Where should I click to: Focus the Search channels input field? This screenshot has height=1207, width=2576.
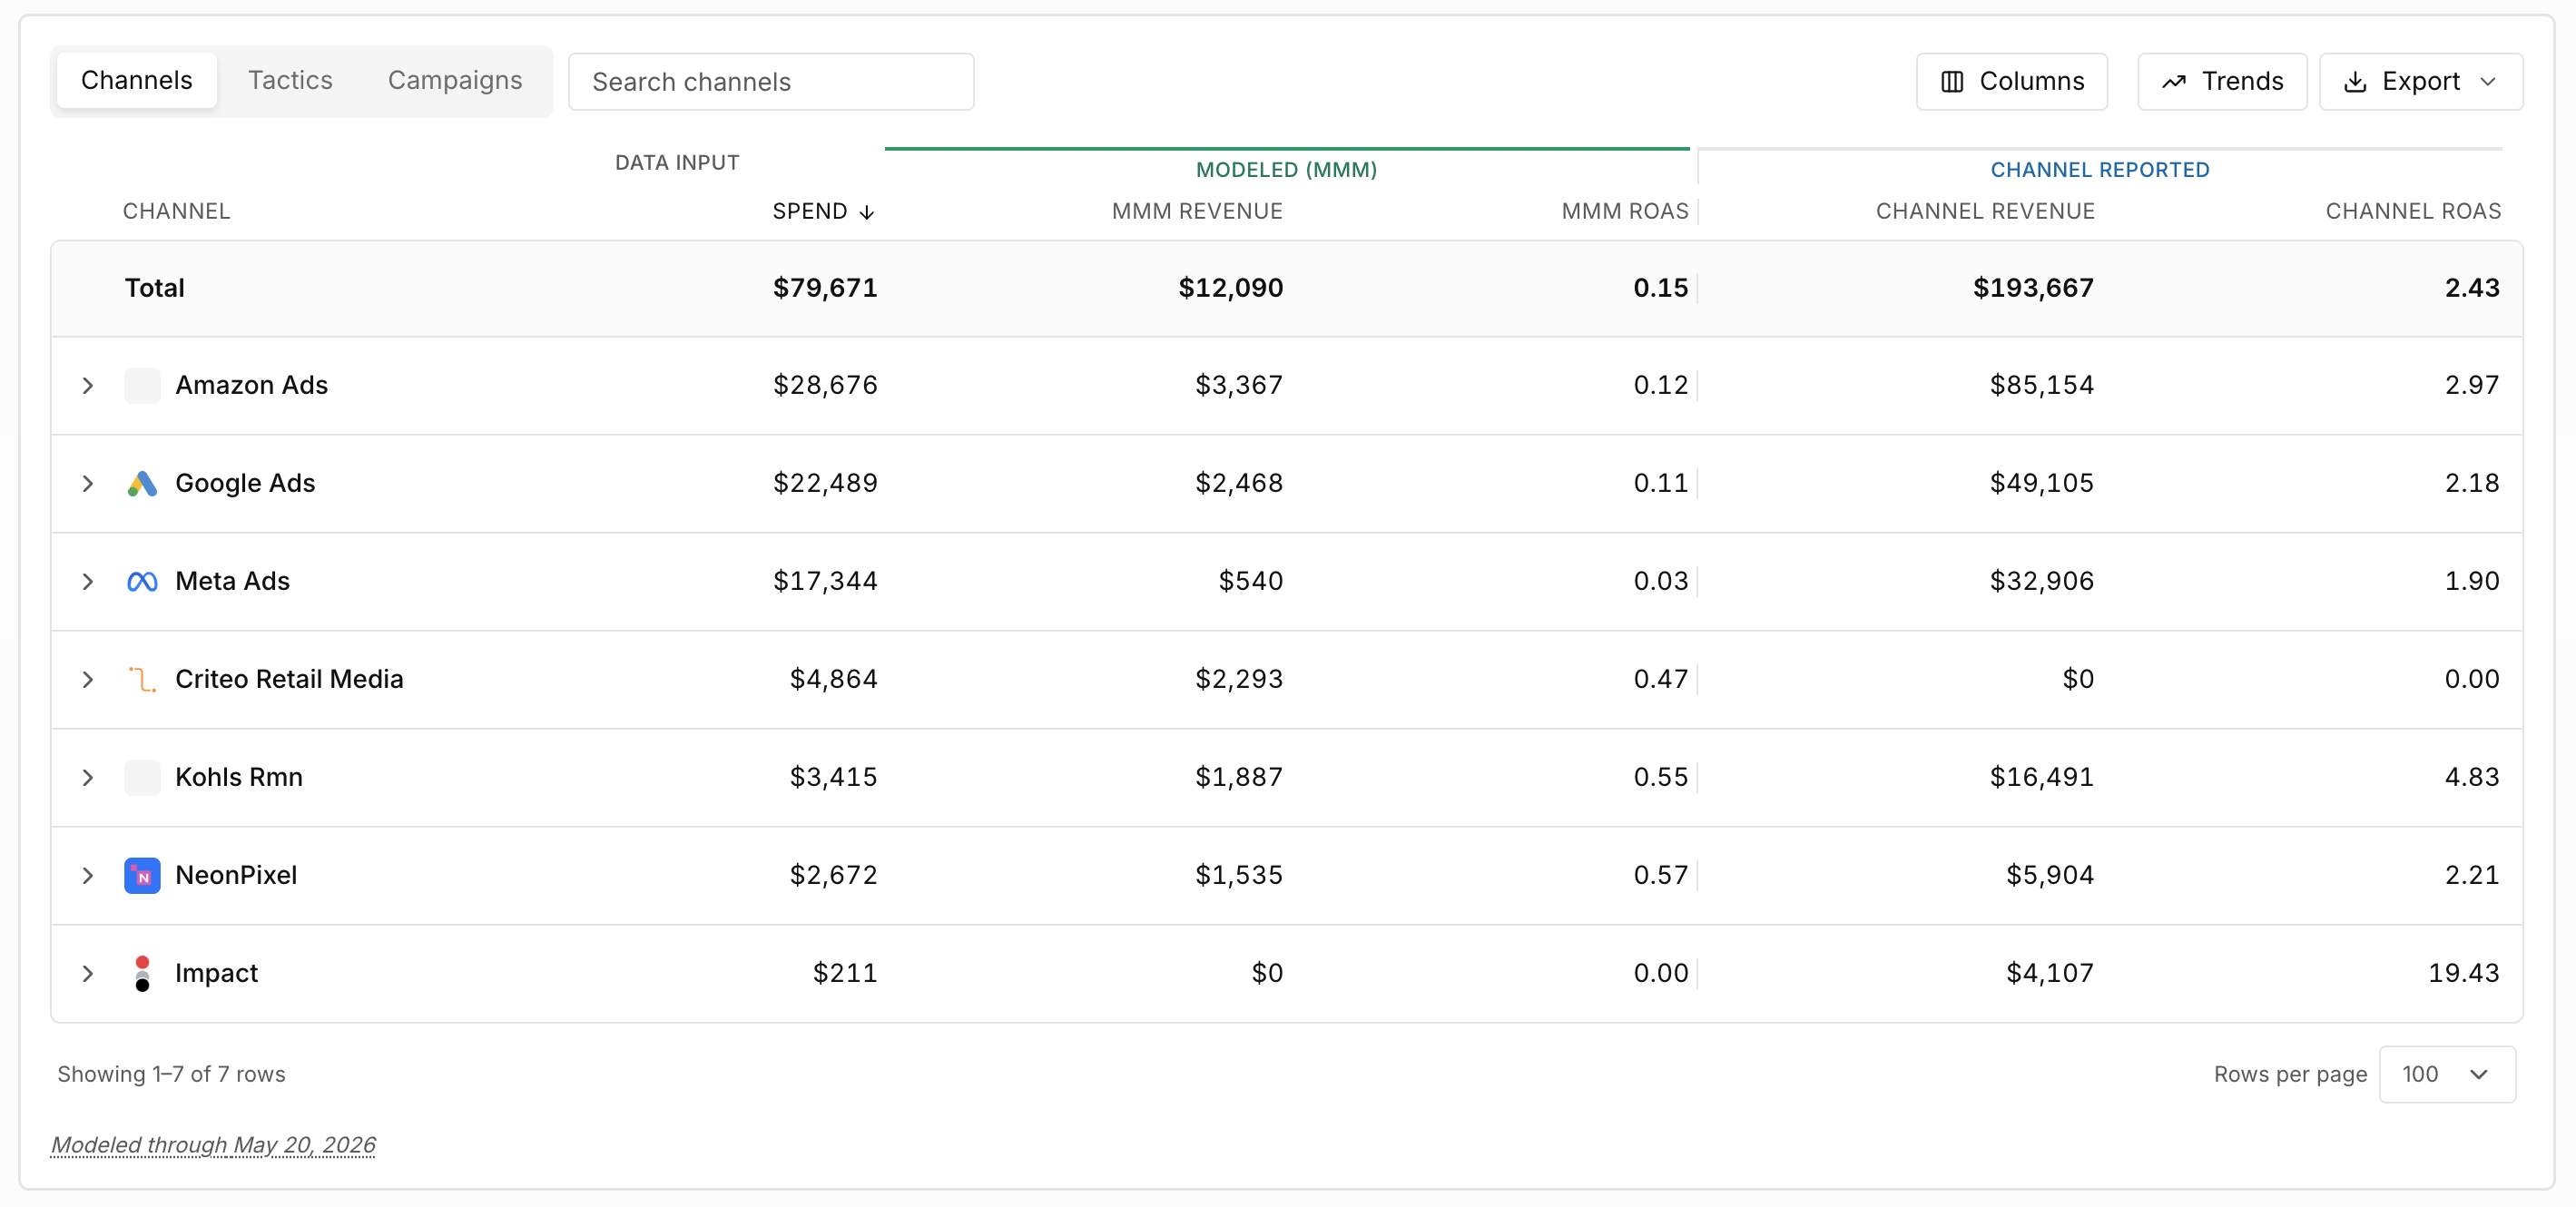pos(771,82)
